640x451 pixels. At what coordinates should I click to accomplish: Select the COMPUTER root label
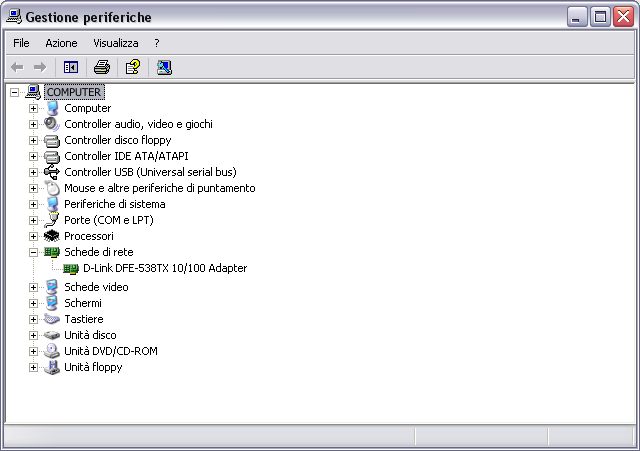[x=74, y=92]
